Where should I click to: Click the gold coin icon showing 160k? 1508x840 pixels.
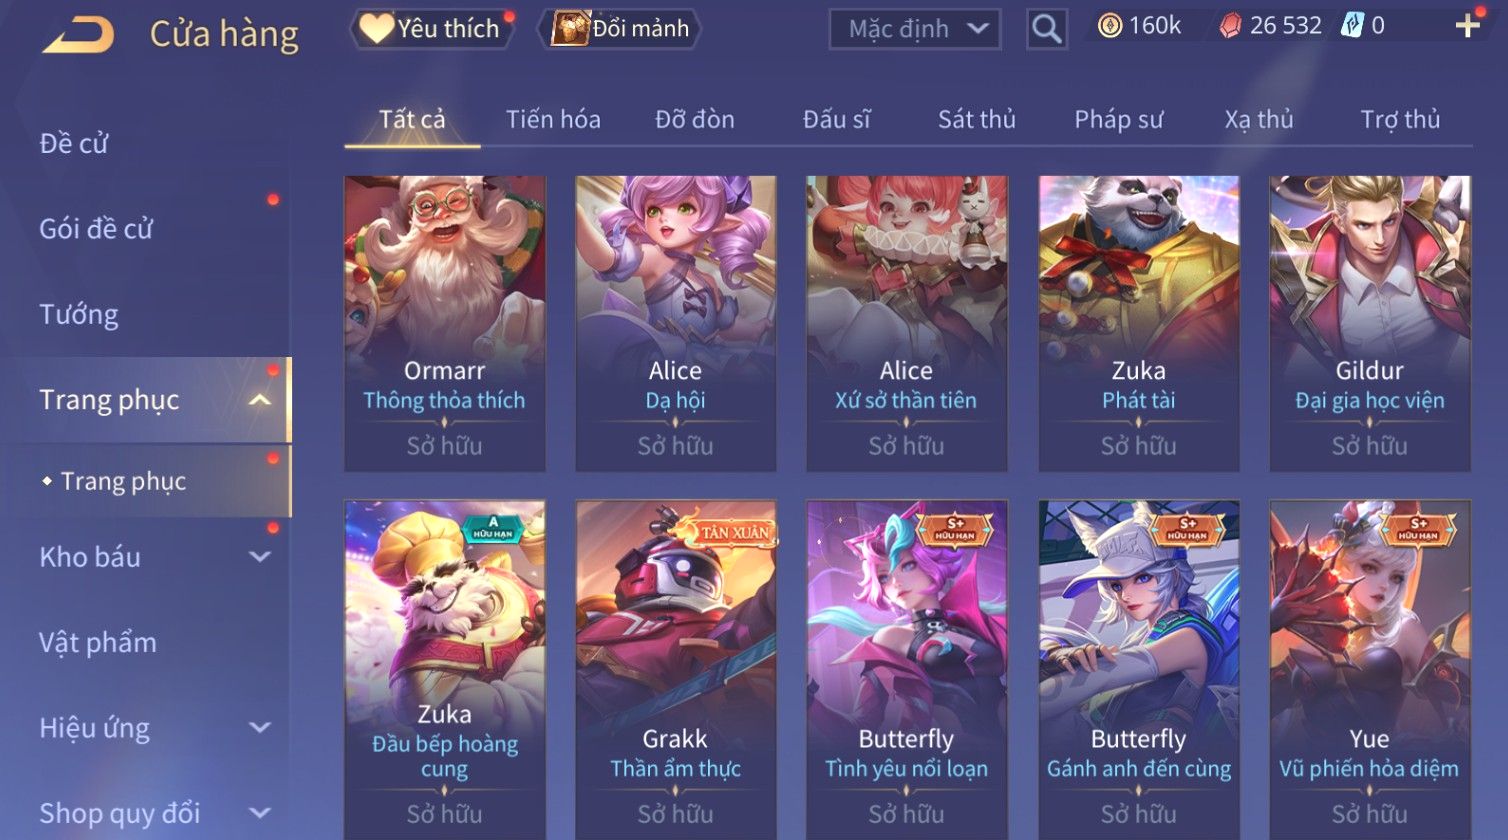(1110, 26)
